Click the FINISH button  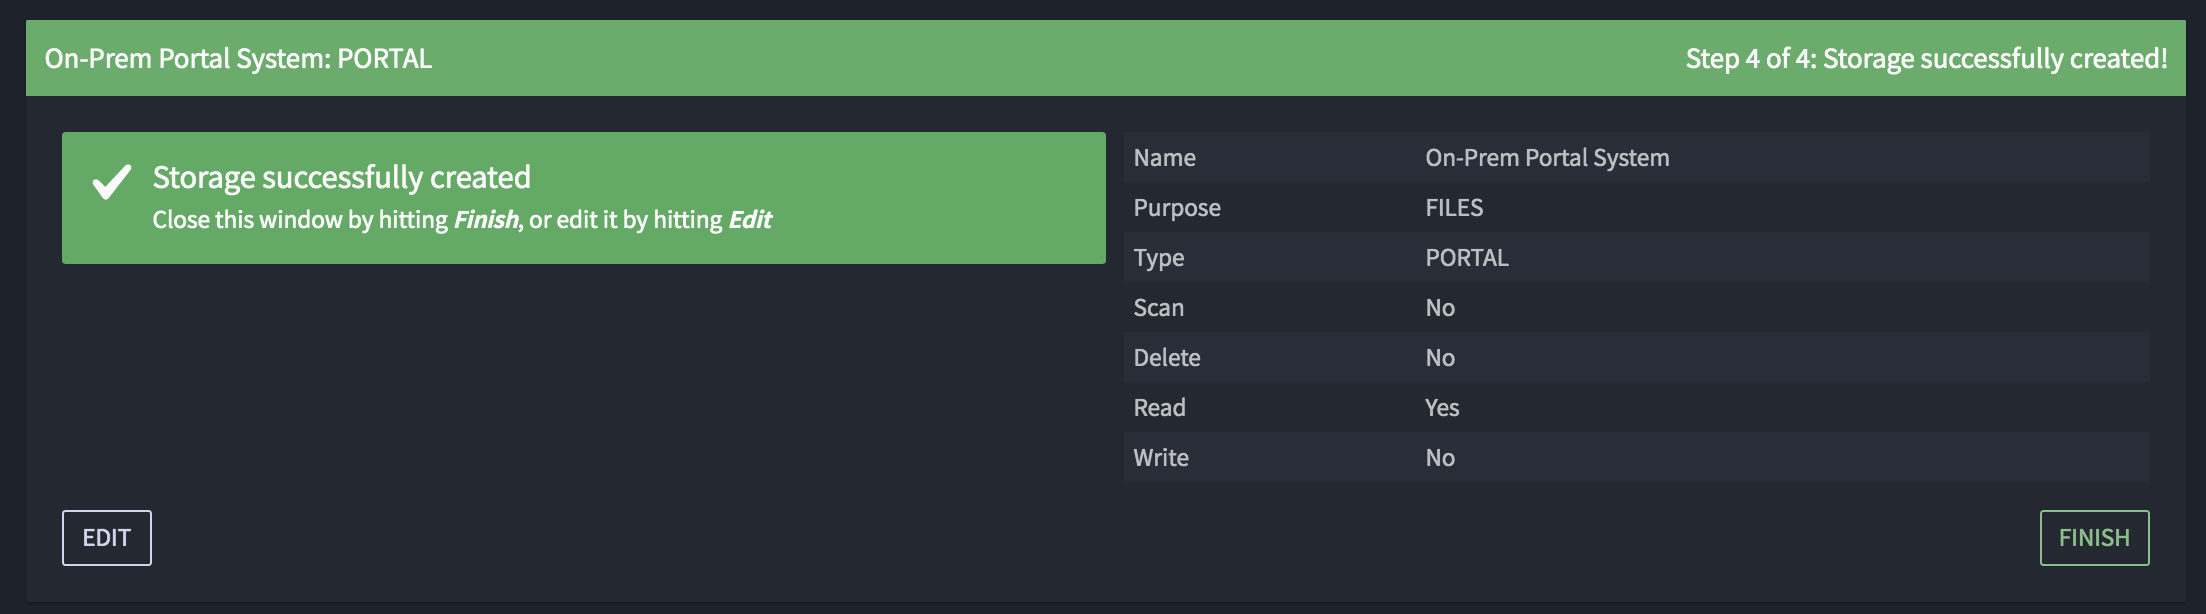2094,538
